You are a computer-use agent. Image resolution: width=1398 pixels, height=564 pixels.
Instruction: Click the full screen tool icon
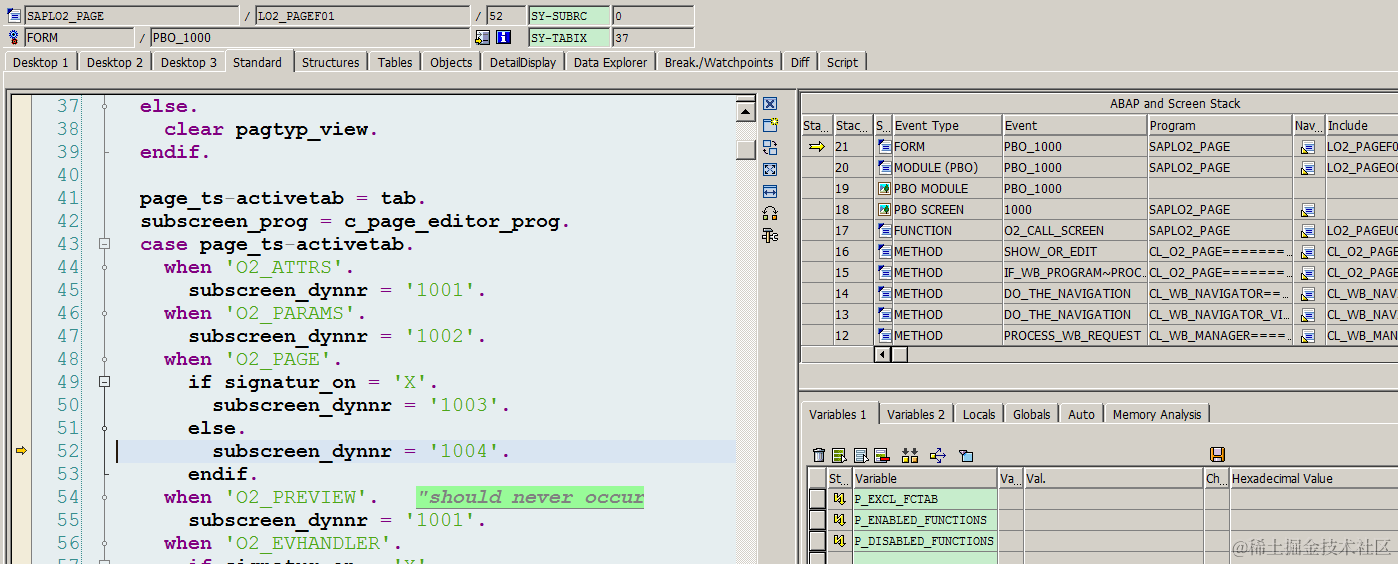point(770,169)
